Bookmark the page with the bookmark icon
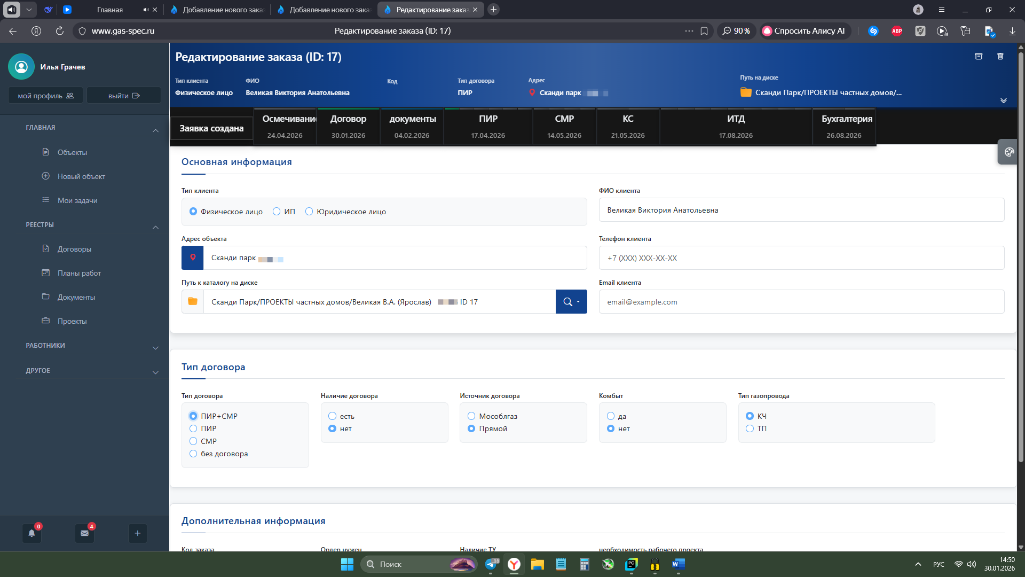The height and width of the screenshot is (577, 1025). (704, 31)
